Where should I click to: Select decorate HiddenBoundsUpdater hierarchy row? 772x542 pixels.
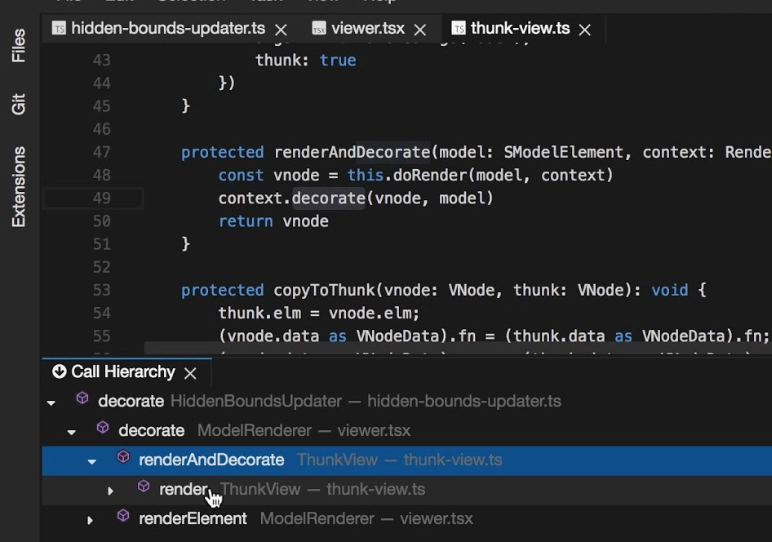pyautogui.click(x=407, y=401)
